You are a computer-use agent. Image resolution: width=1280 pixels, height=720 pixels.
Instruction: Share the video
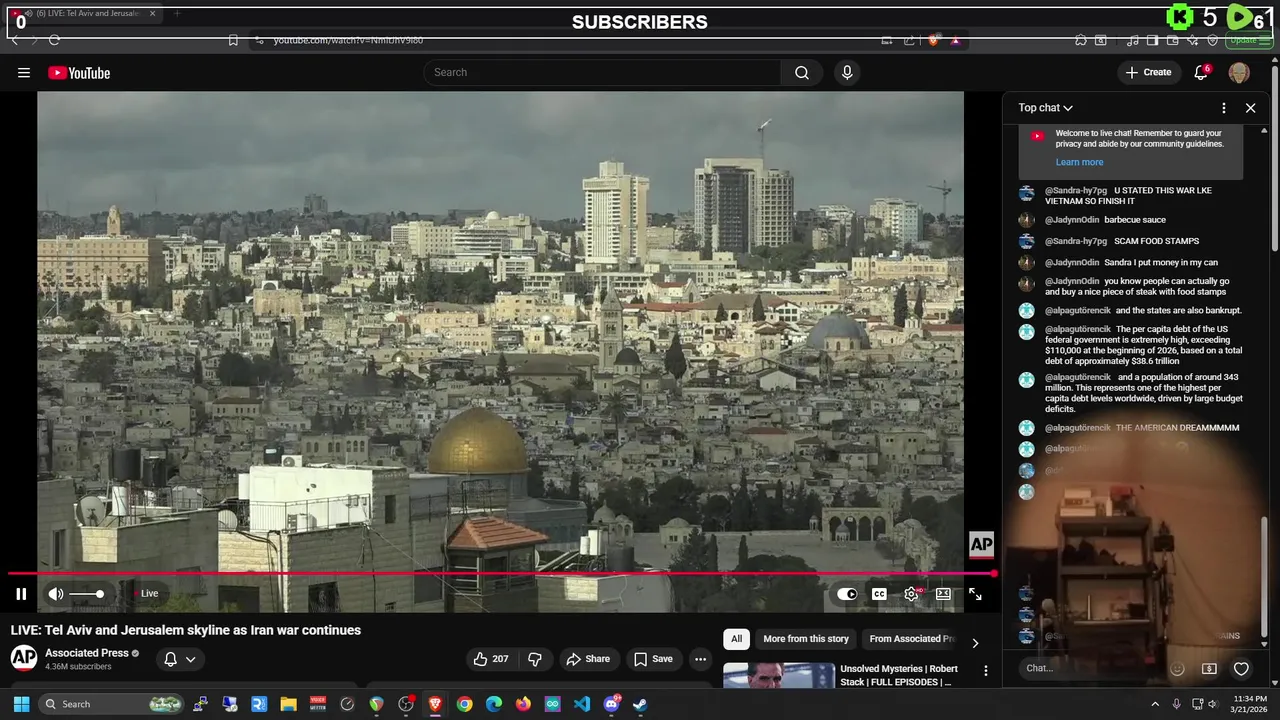588,659
